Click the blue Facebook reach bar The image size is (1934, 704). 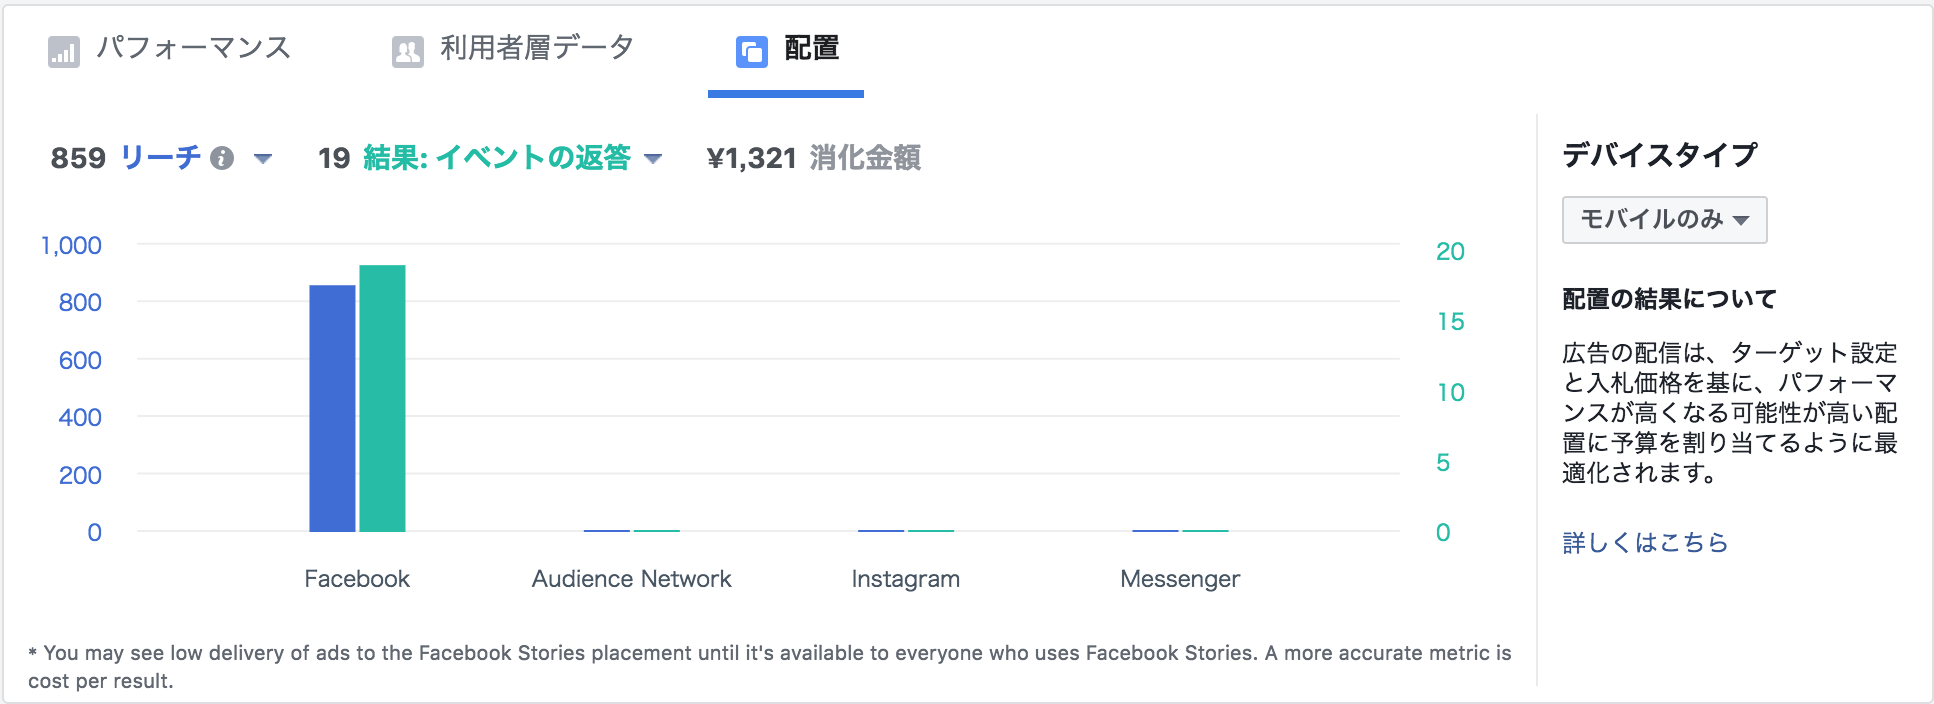pyautogui.click(x=332, y=408)
